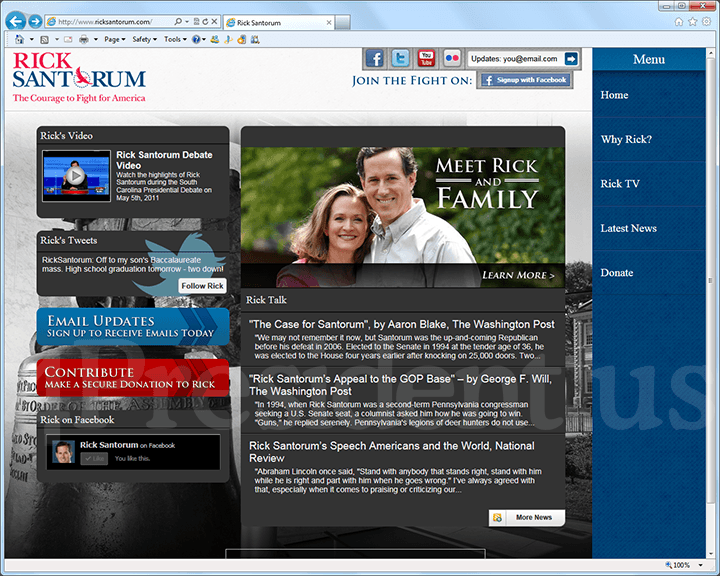Toggle the compatibility view icon in address bar
720x576 pixels.
point(197,22)
